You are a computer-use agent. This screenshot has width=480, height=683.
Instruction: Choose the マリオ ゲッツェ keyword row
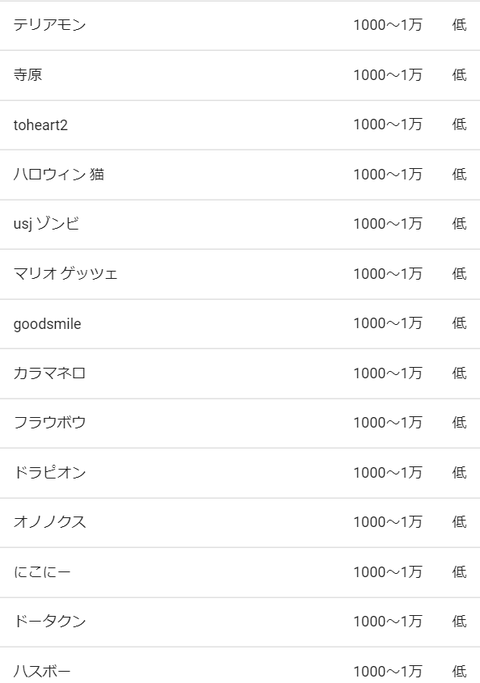(x=240, y=274)
